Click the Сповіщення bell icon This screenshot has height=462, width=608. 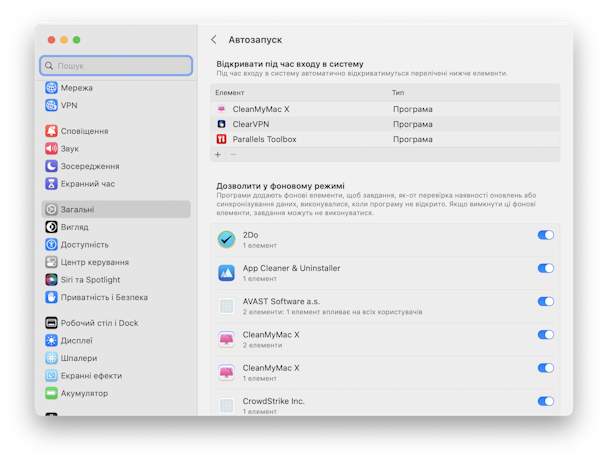(51, 131)
